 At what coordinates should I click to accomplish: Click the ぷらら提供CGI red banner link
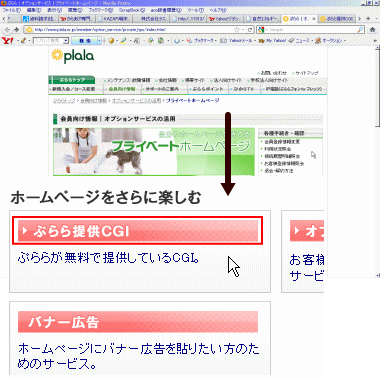(138, 230)
